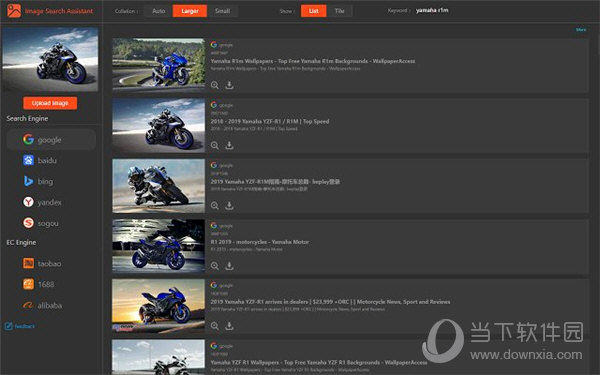Open 2018 - 2019 Yamaha YZF-R1 / R1M Top Speed title
Screen dimensions: 600x375
[x=270, y=121]
